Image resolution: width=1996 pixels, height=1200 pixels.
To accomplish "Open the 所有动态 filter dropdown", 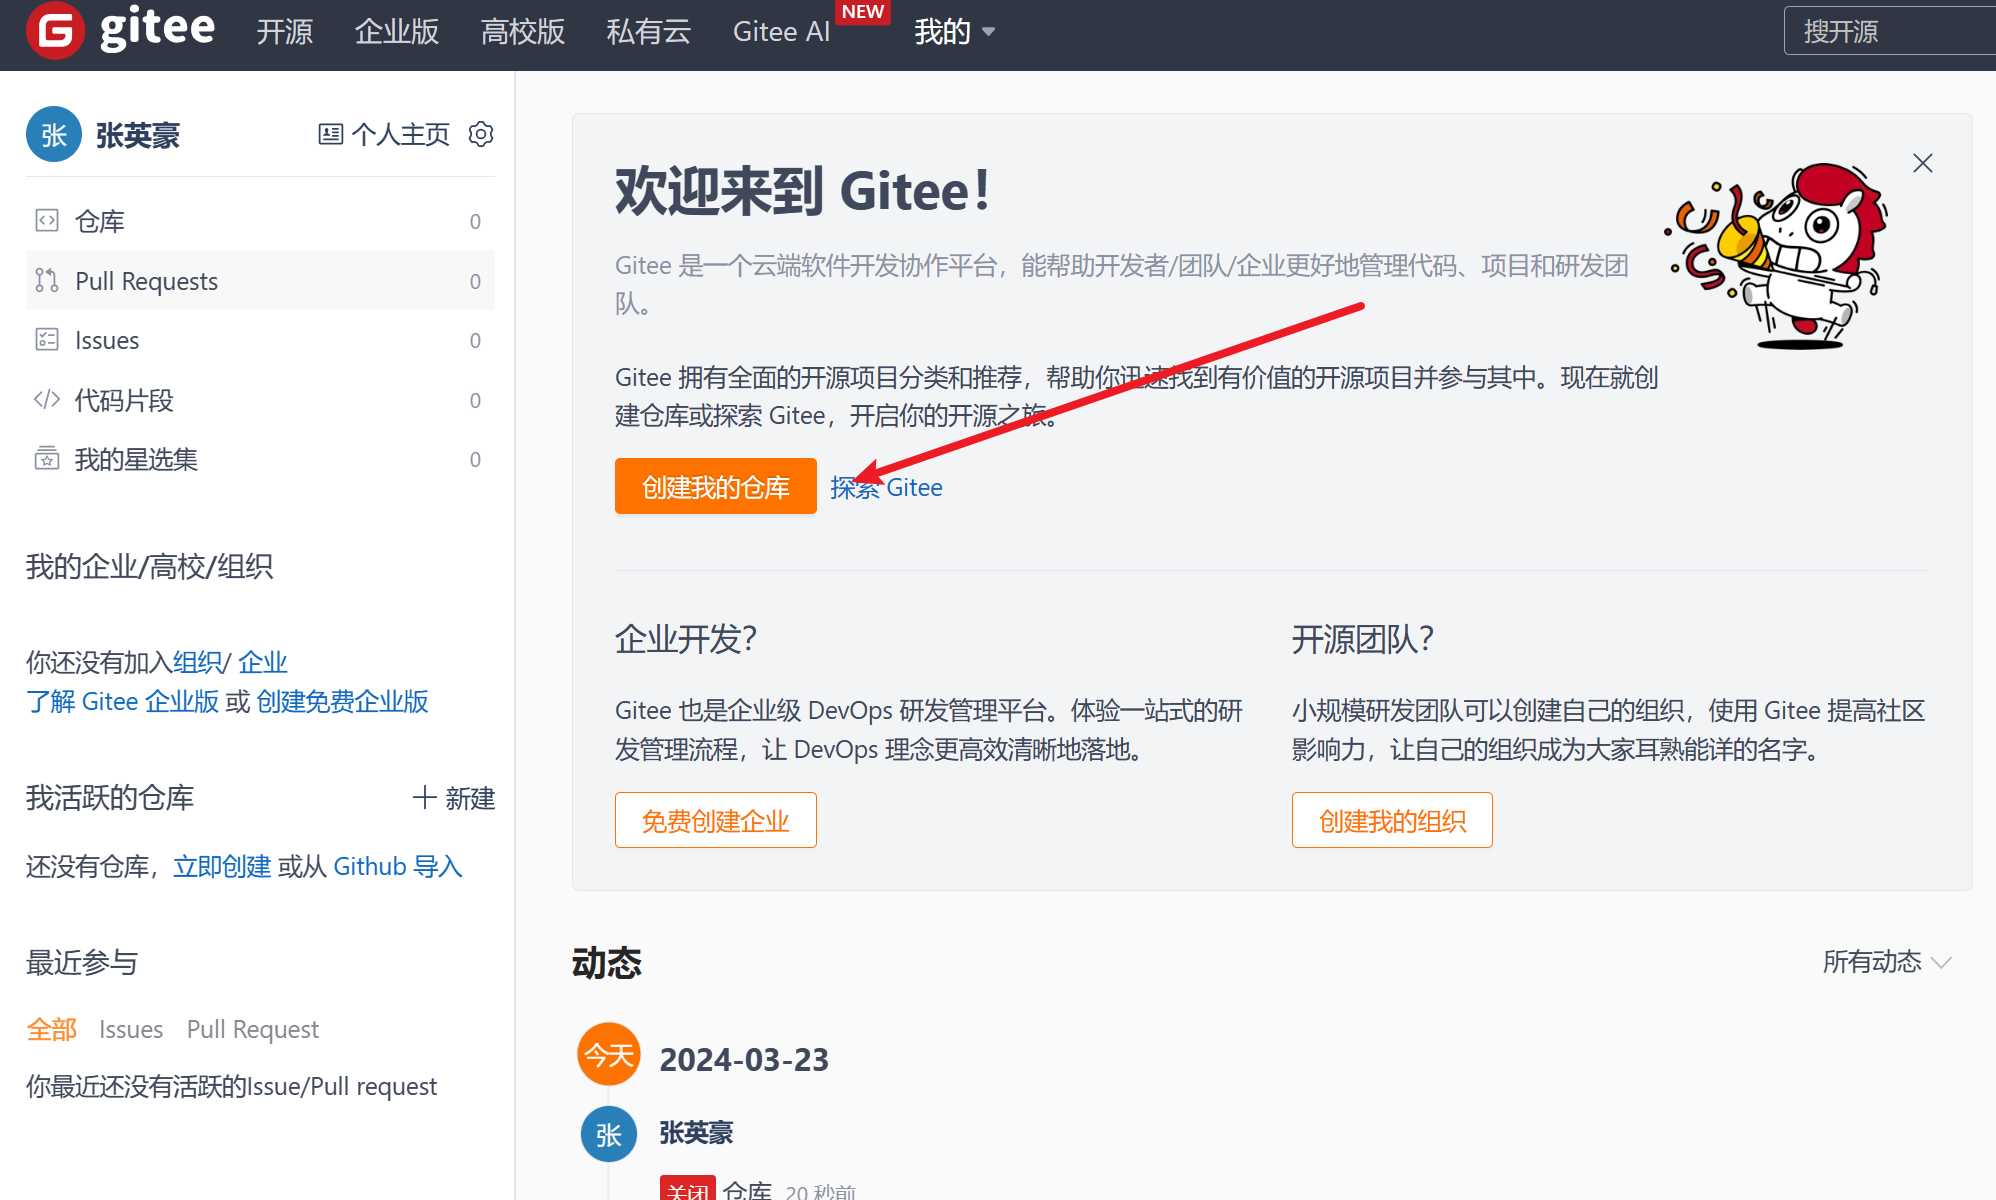I will click(x=1886, y=962).
